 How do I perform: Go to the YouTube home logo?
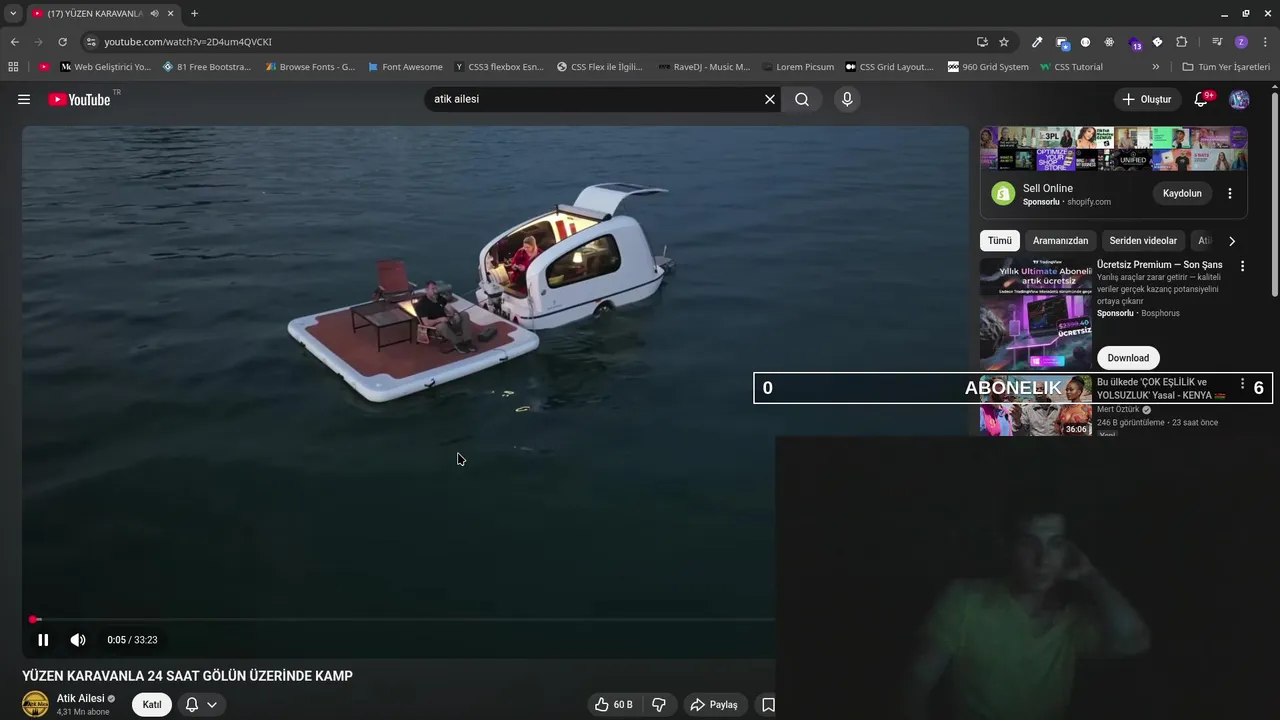pyautogui.click(x=79, y=99)
